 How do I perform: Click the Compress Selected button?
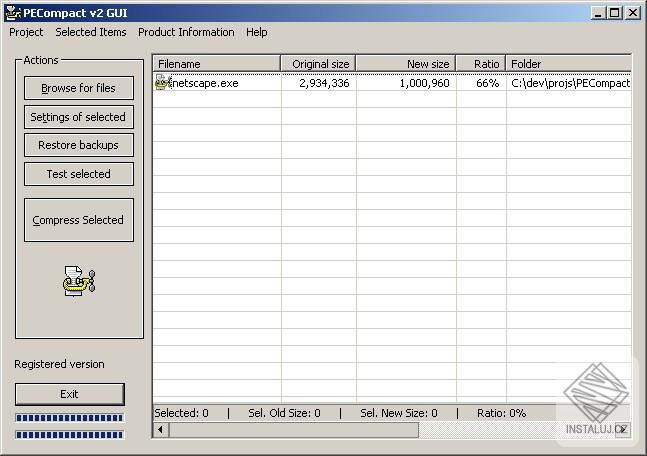(79, 220)
